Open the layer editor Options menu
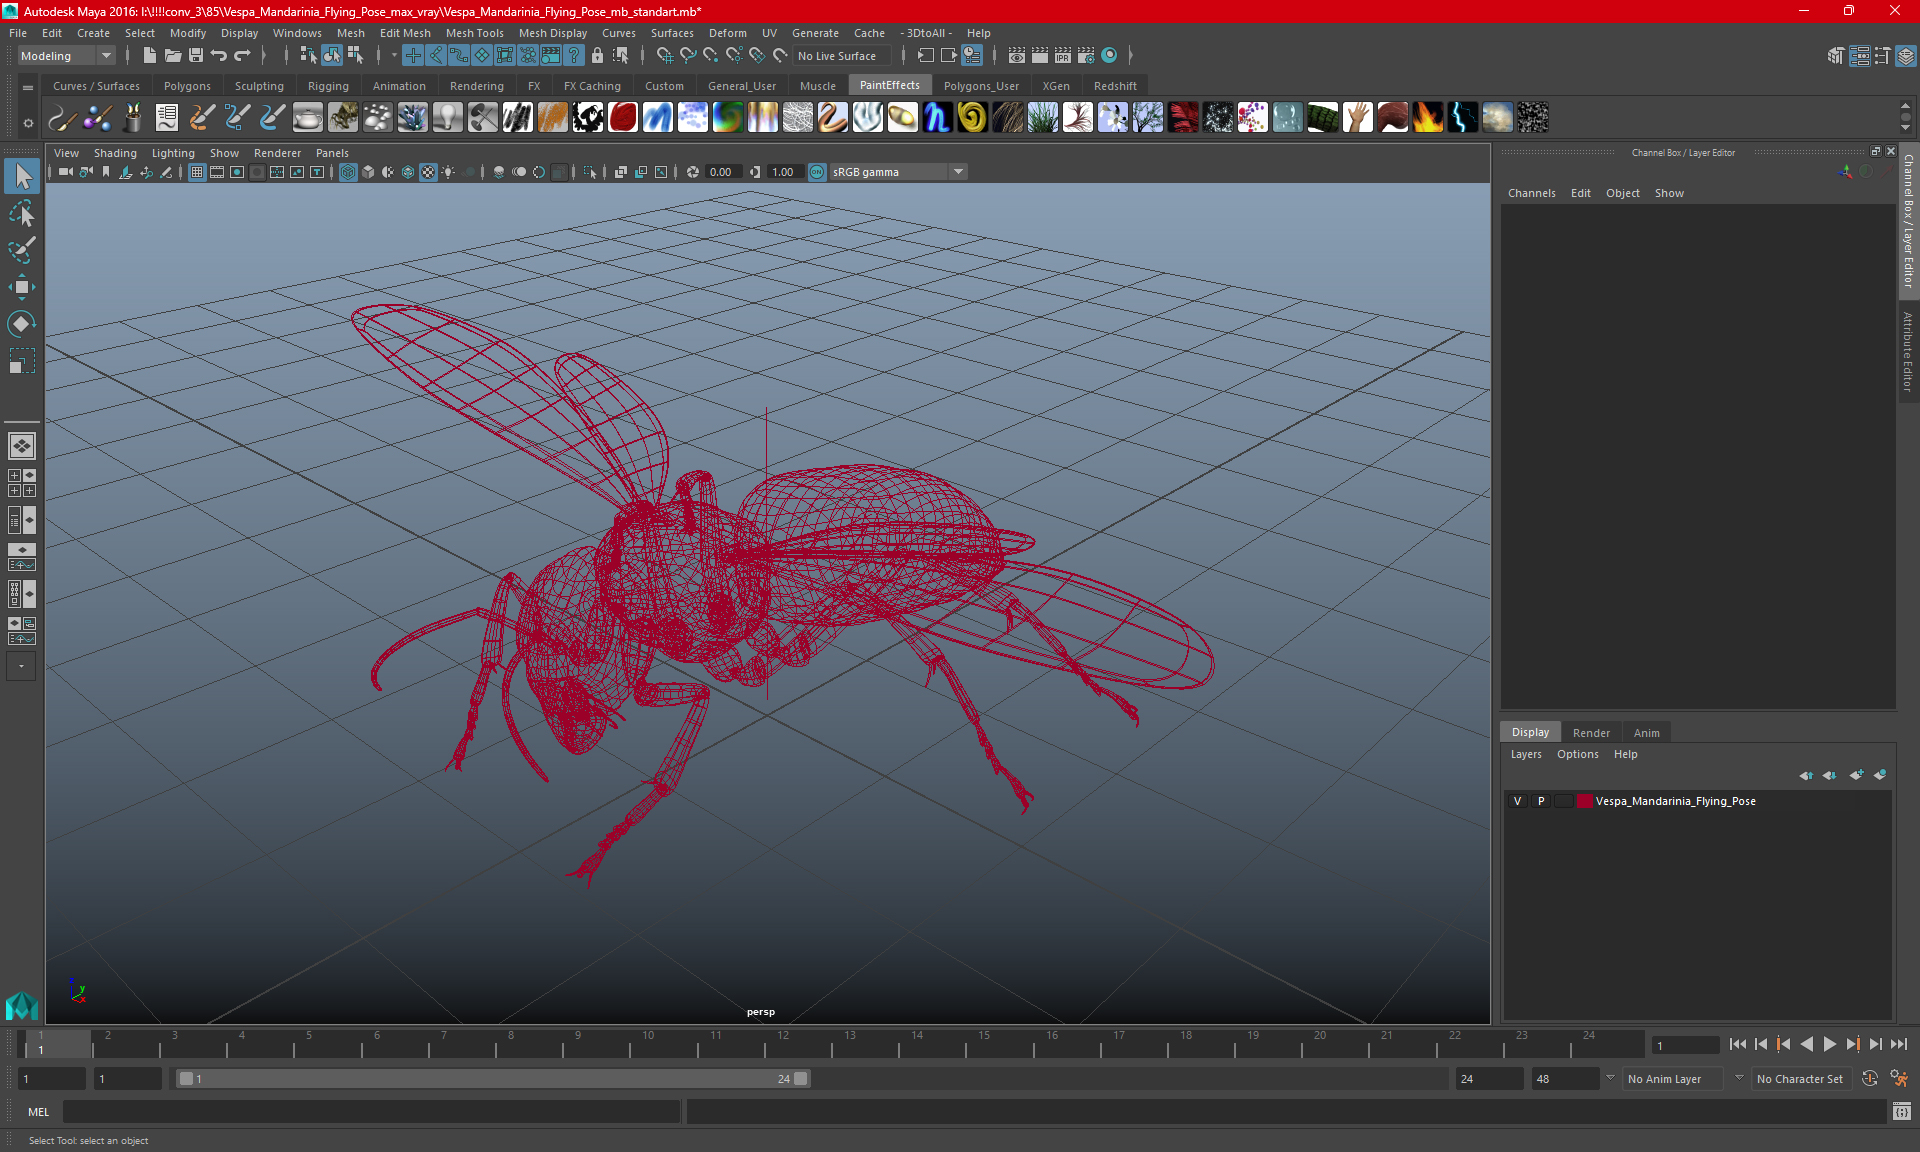 [1577, 754]
